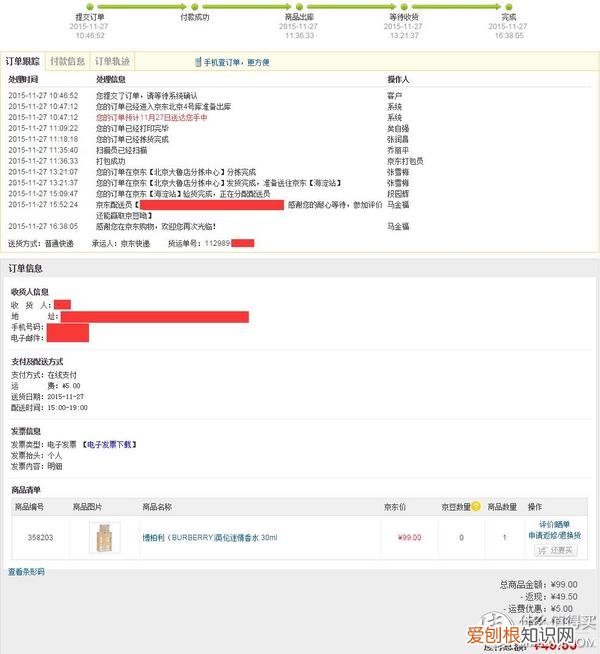Click the red estimated delivery 11月27日 message
600x654 pixels.
(x=151, y=118)
